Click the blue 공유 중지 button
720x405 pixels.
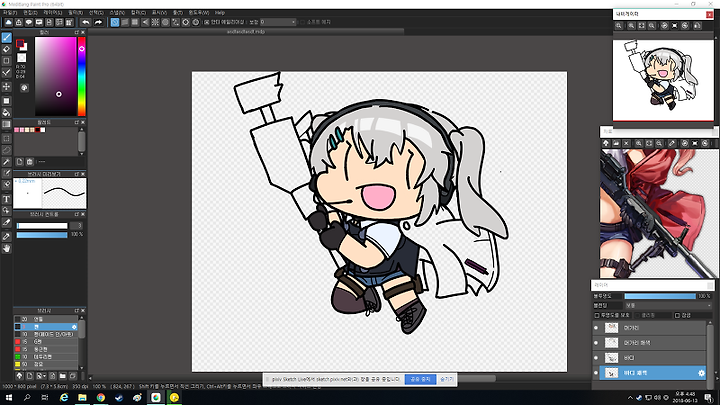pyautogui.click(x=420, y=379)
